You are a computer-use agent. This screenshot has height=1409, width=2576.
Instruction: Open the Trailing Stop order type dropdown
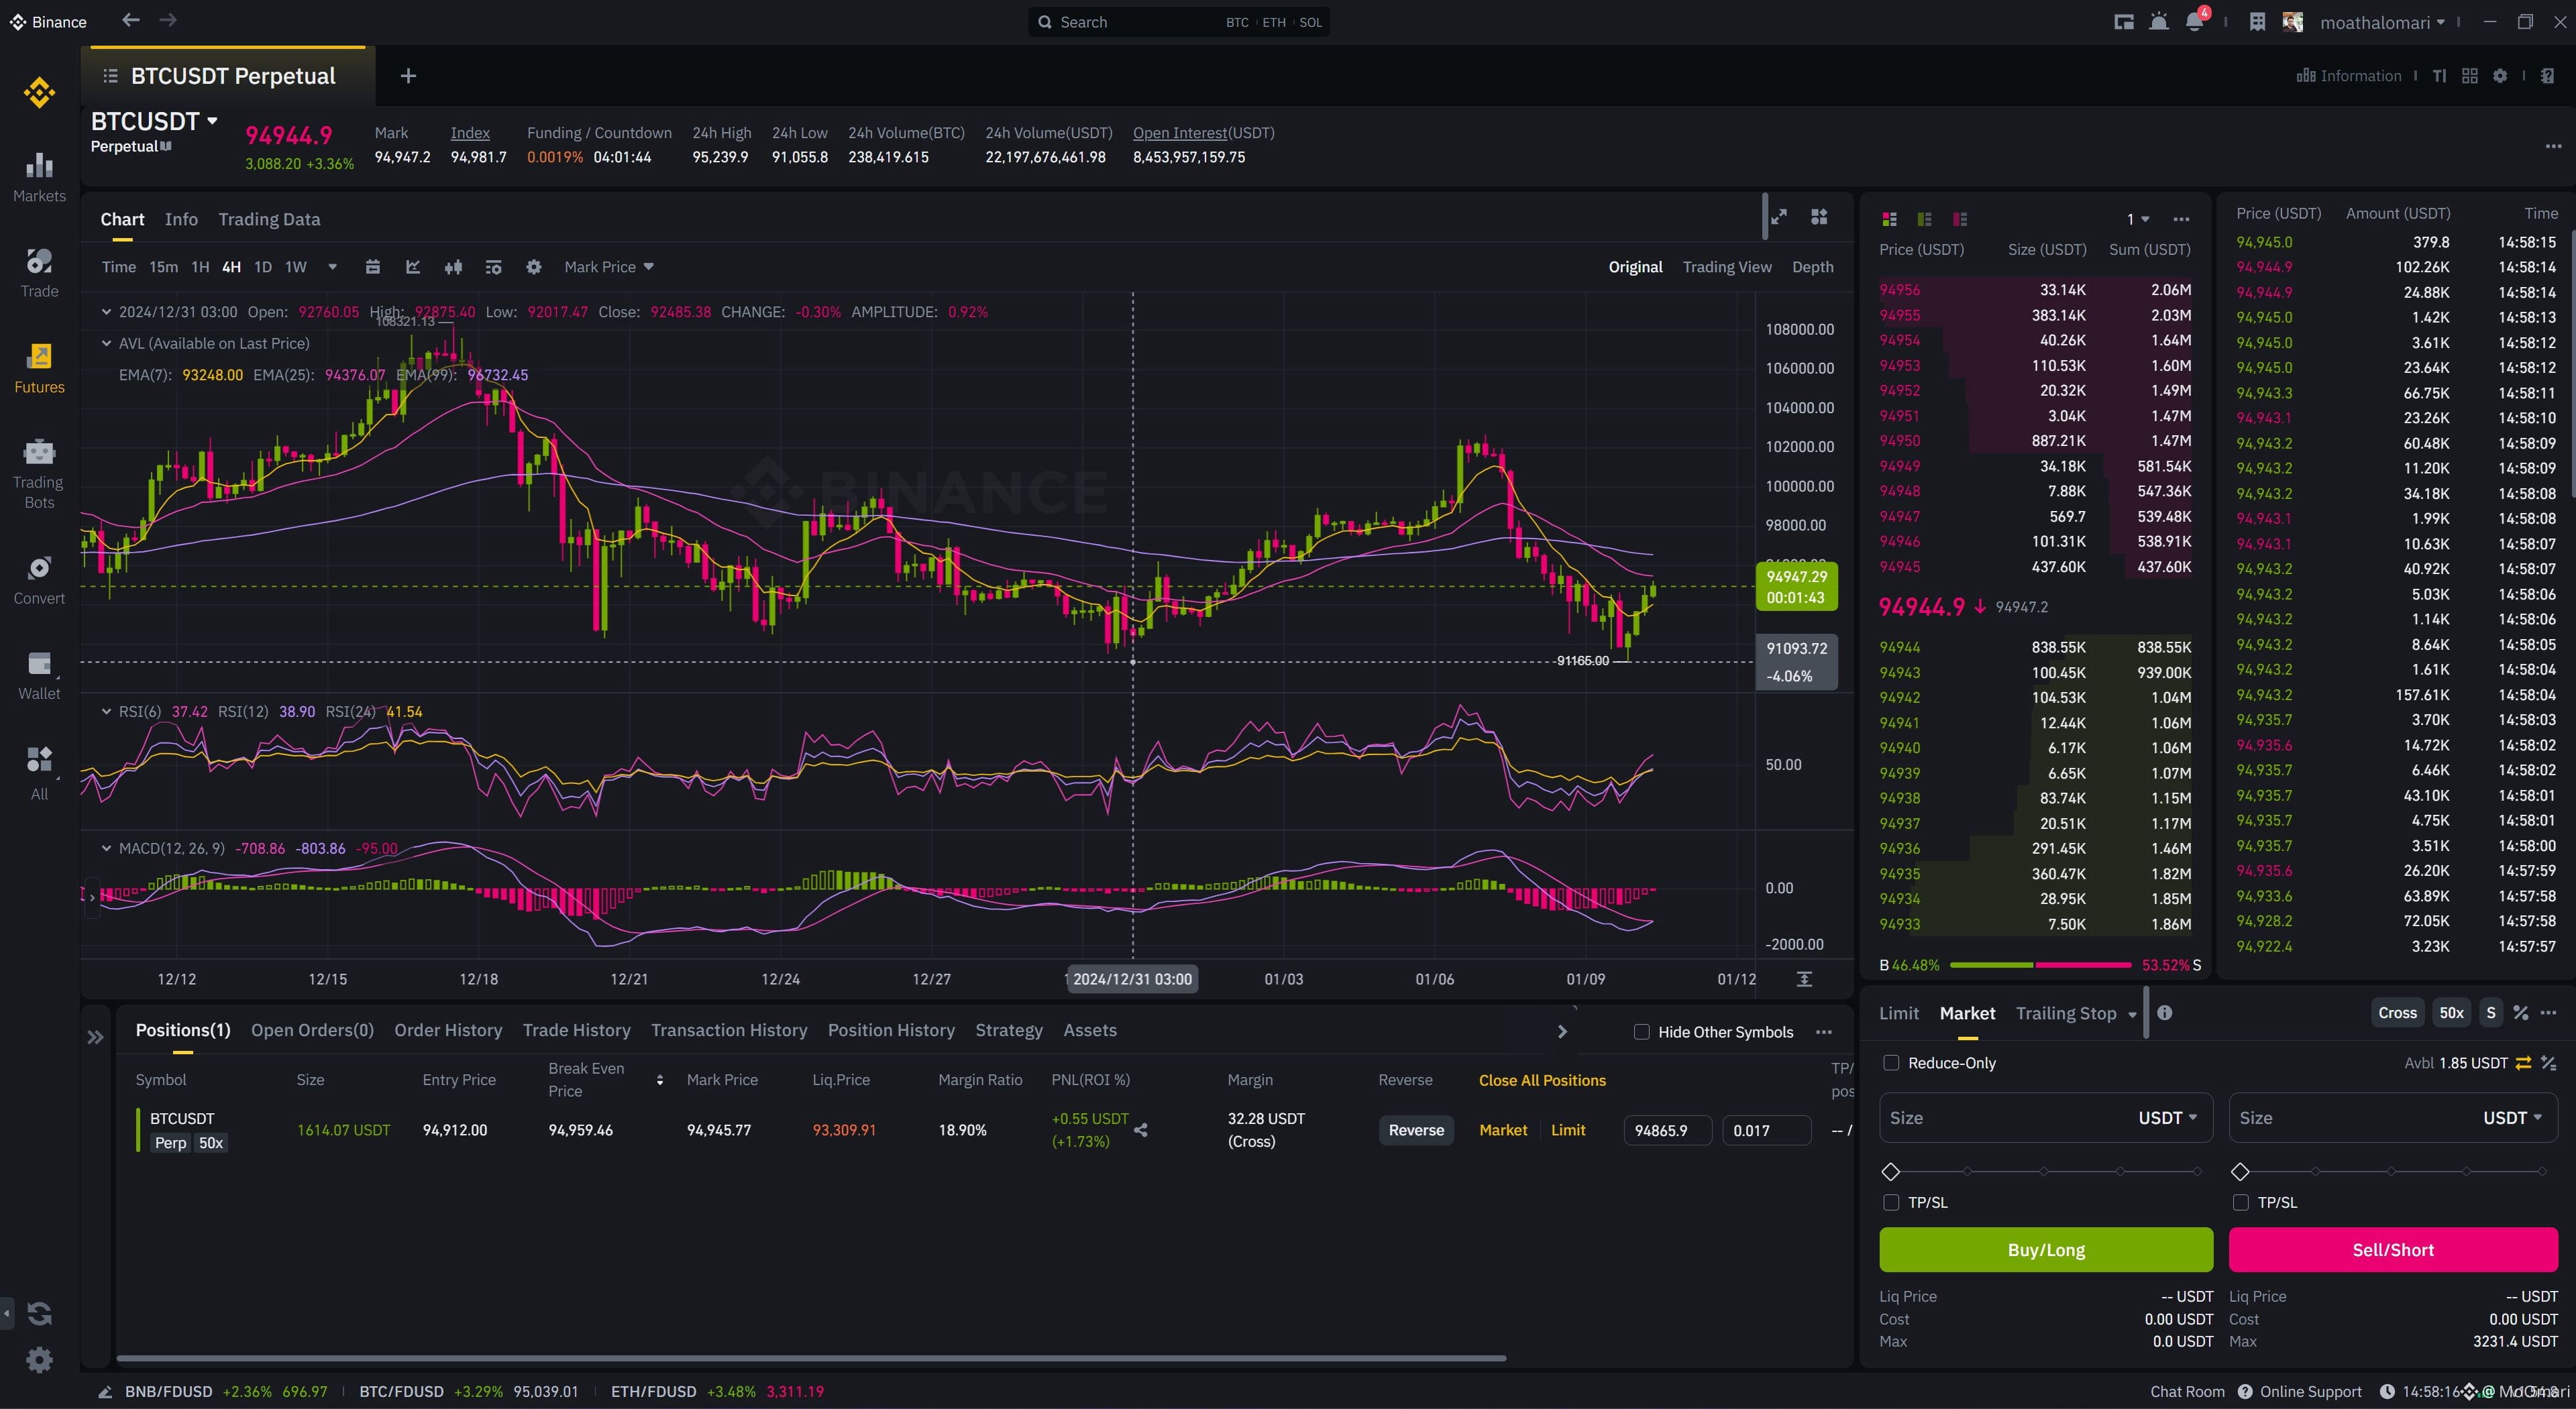2132,1014
